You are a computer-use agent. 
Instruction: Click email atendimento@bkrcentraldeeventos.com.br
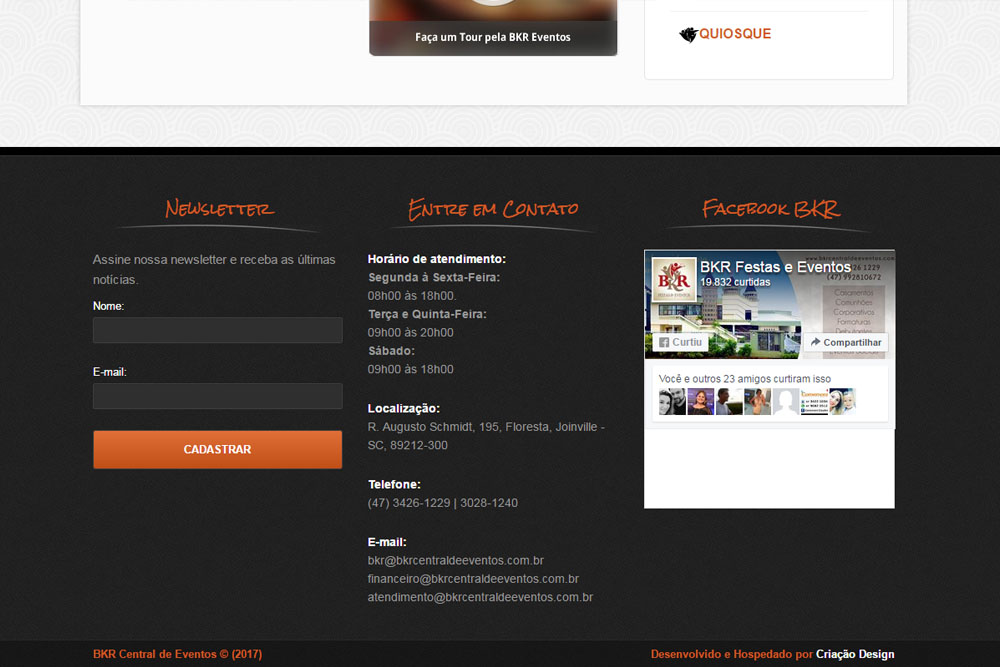480,597
